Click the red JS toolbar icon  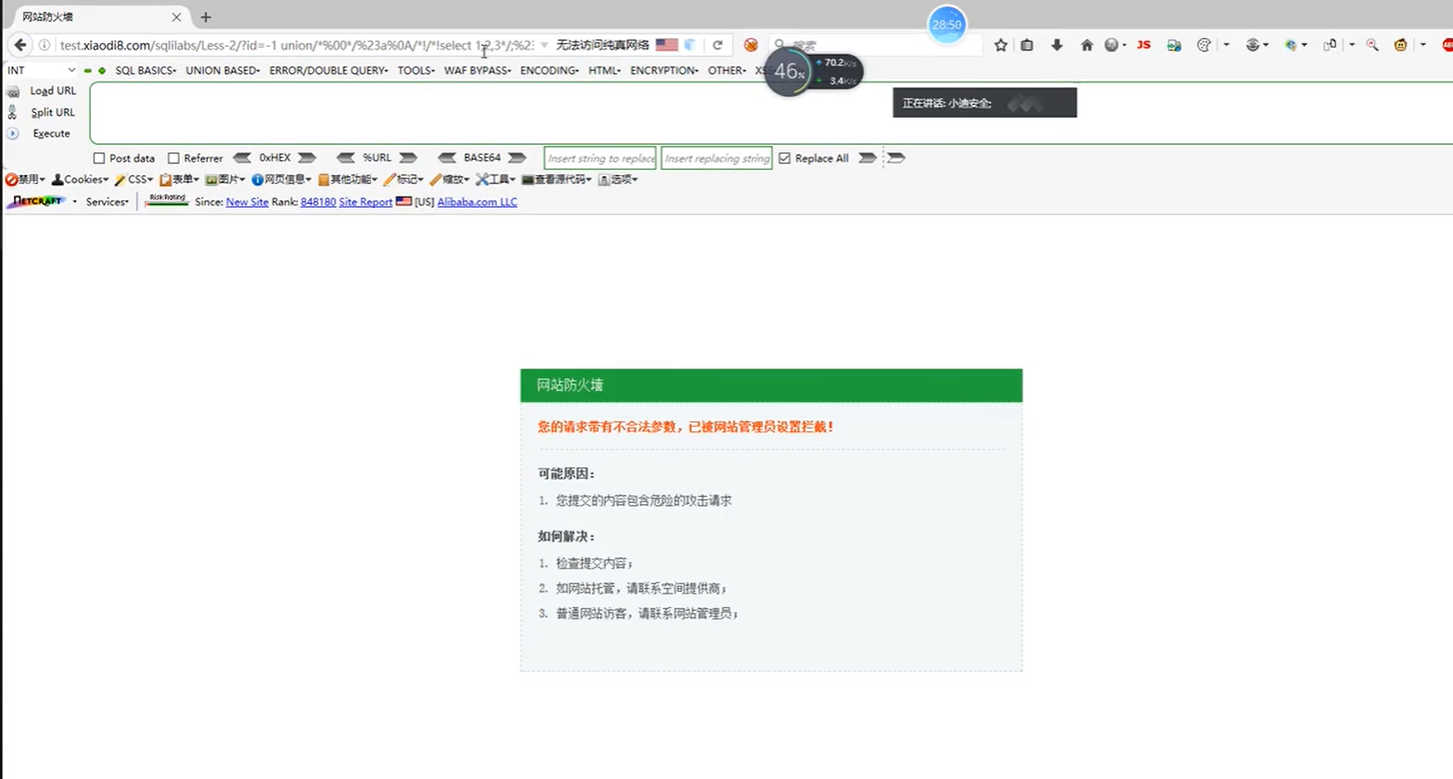(1144, 45)
